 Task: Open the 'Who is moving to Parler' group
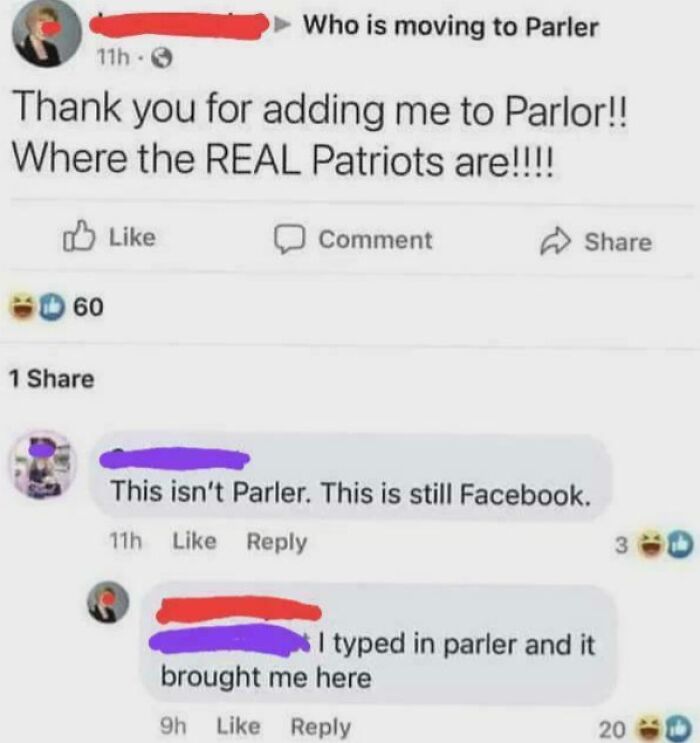[x=451, y=26]
